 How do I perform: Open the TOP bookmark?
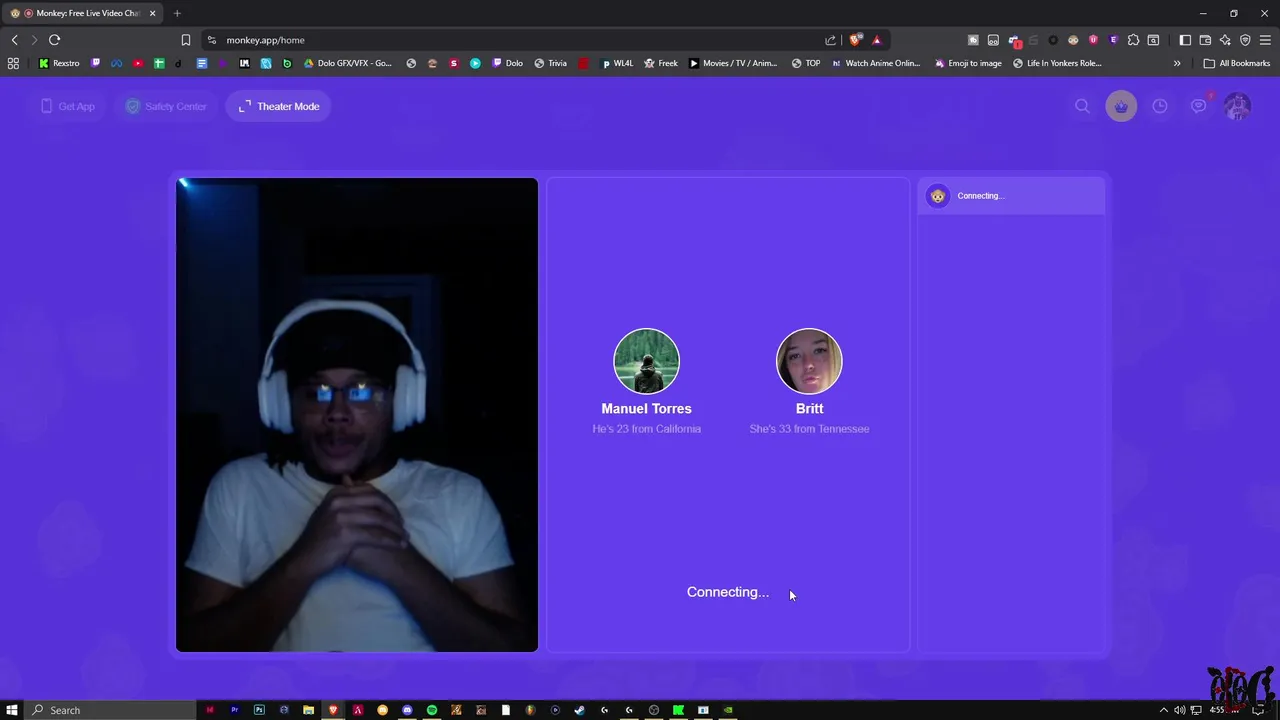click(x=806, y=63)
